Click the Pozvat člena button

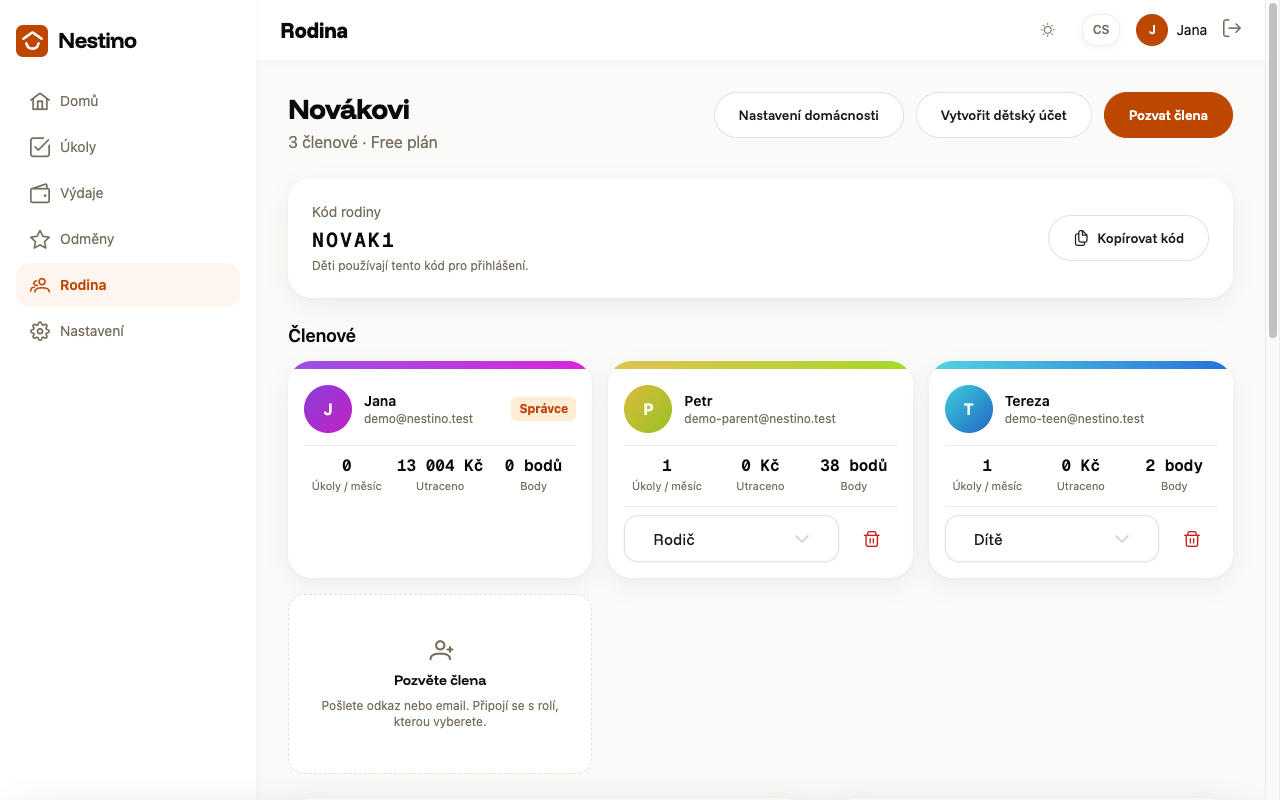1168,115
